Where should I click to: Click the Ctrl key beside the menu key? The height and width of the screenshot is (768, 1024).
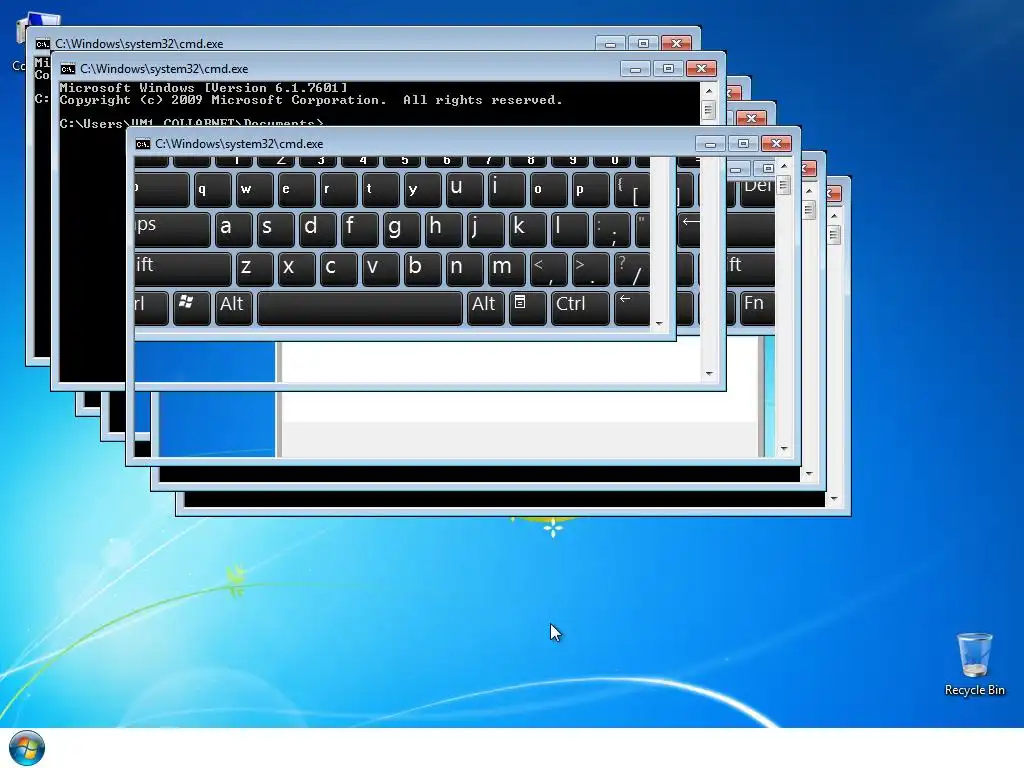pos(580,308)
